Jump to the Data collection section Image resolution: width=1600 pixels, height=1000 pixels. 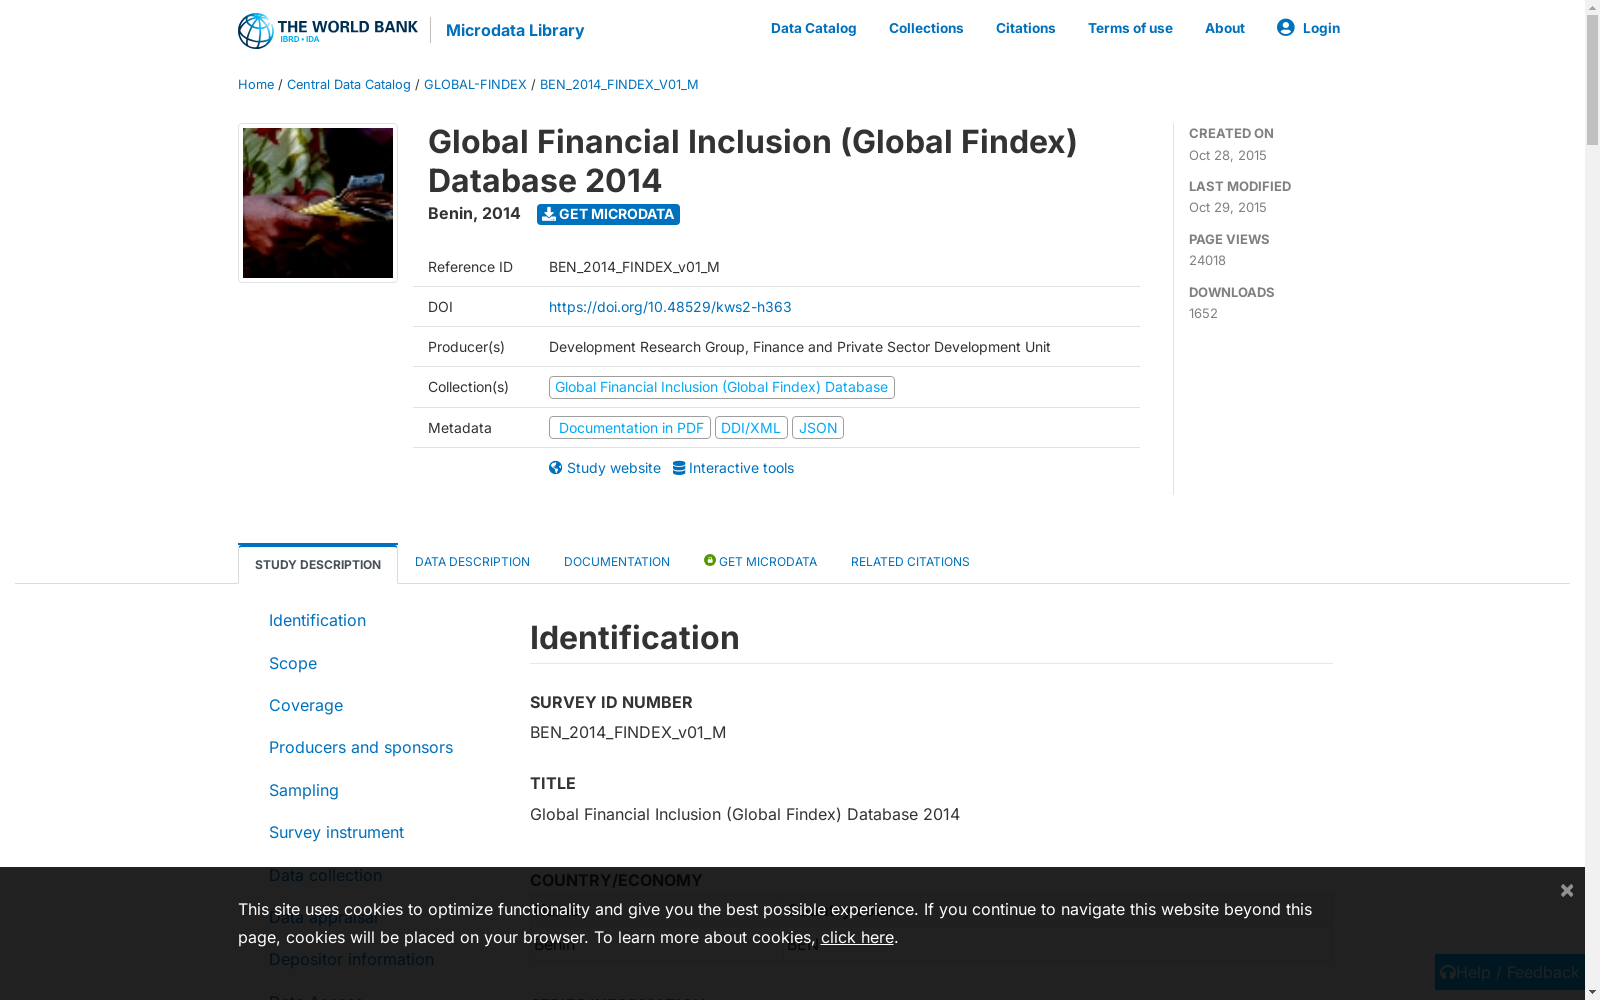(325, 875)
